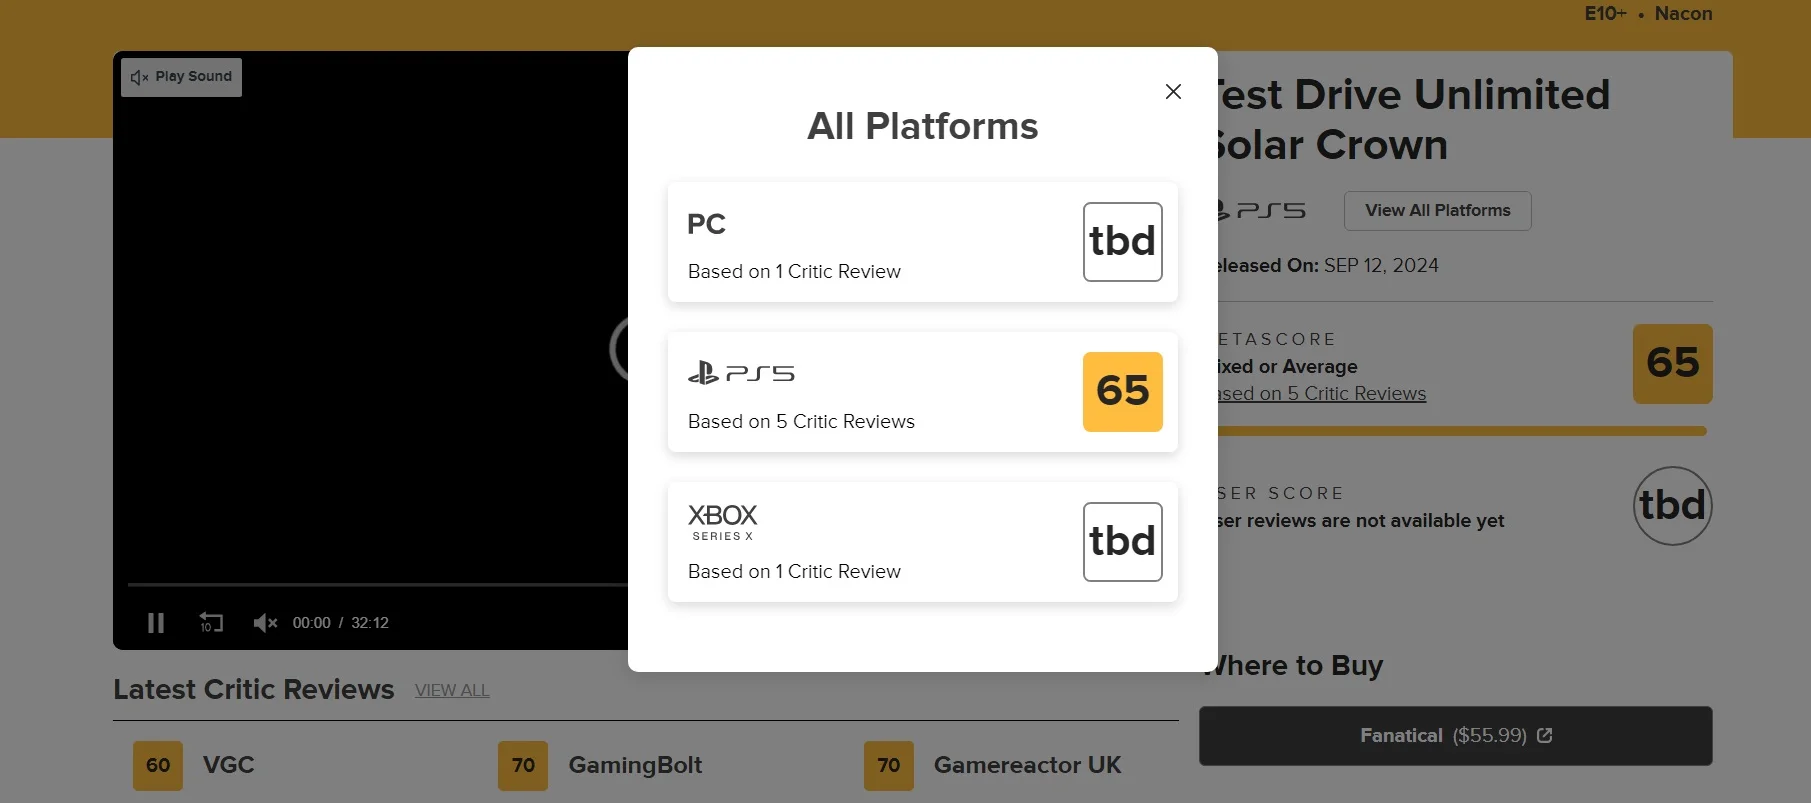Click the Gamereactor UK 70 badge
Screen dimensions: 1811x803
point(889,766)
